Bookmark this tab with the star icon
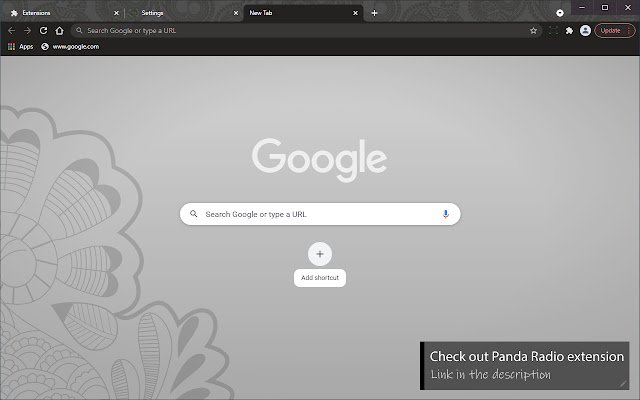Image resolution: width=640 pixels, height=400 pixels. click(x=533, y=31)
